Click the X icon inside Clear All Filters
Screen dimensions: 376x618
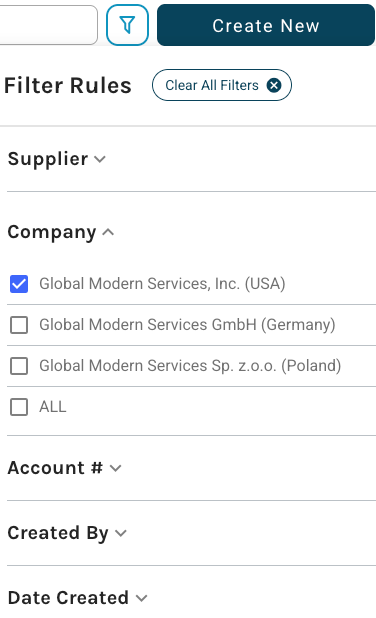coord(274,85)
